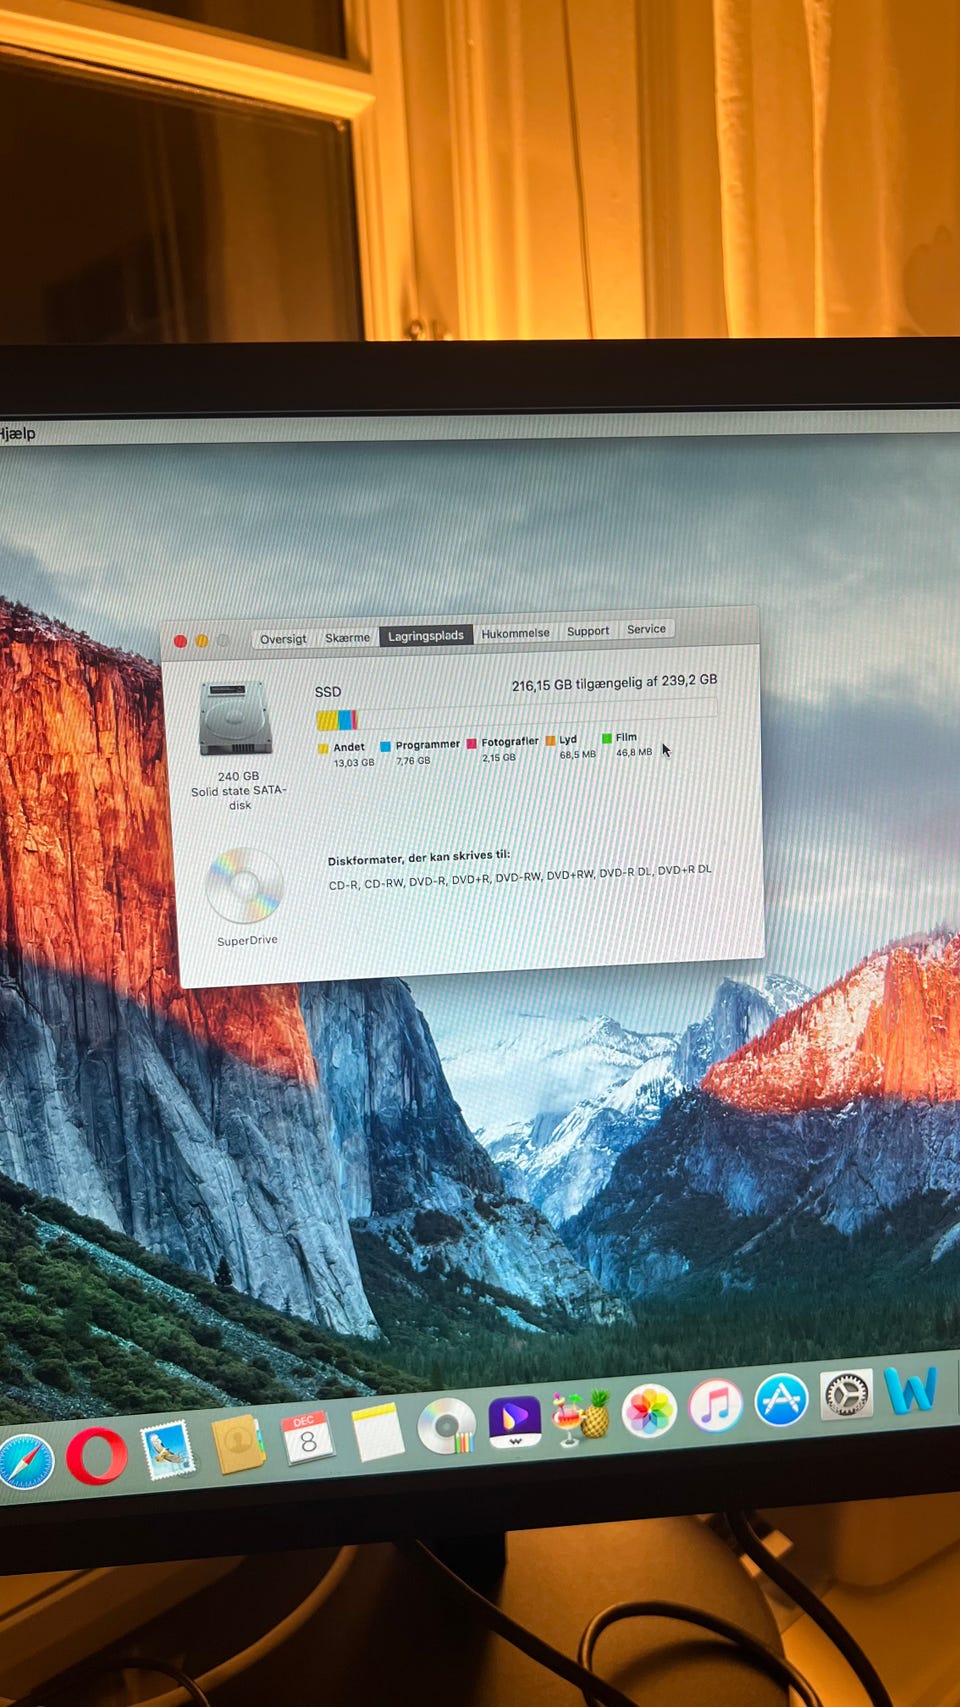Click the blue Programmer legend swatch
The height and width of the screenshot is (1707, 960).
click(385, 746)
